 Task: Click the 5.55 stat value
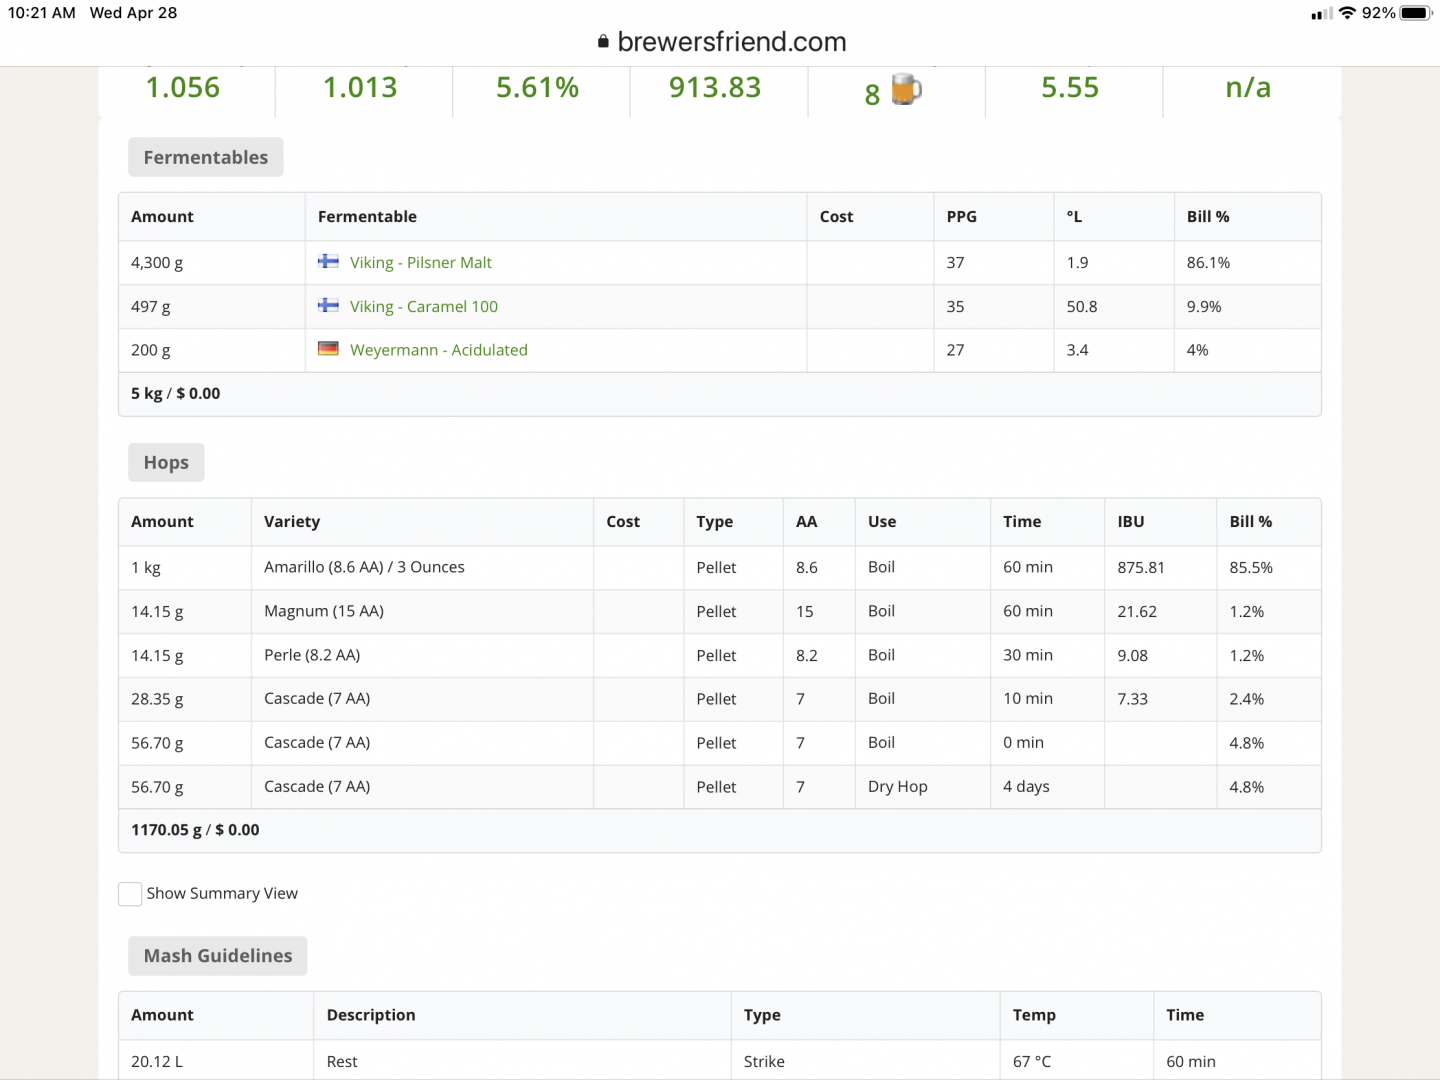click(1070, 88)
